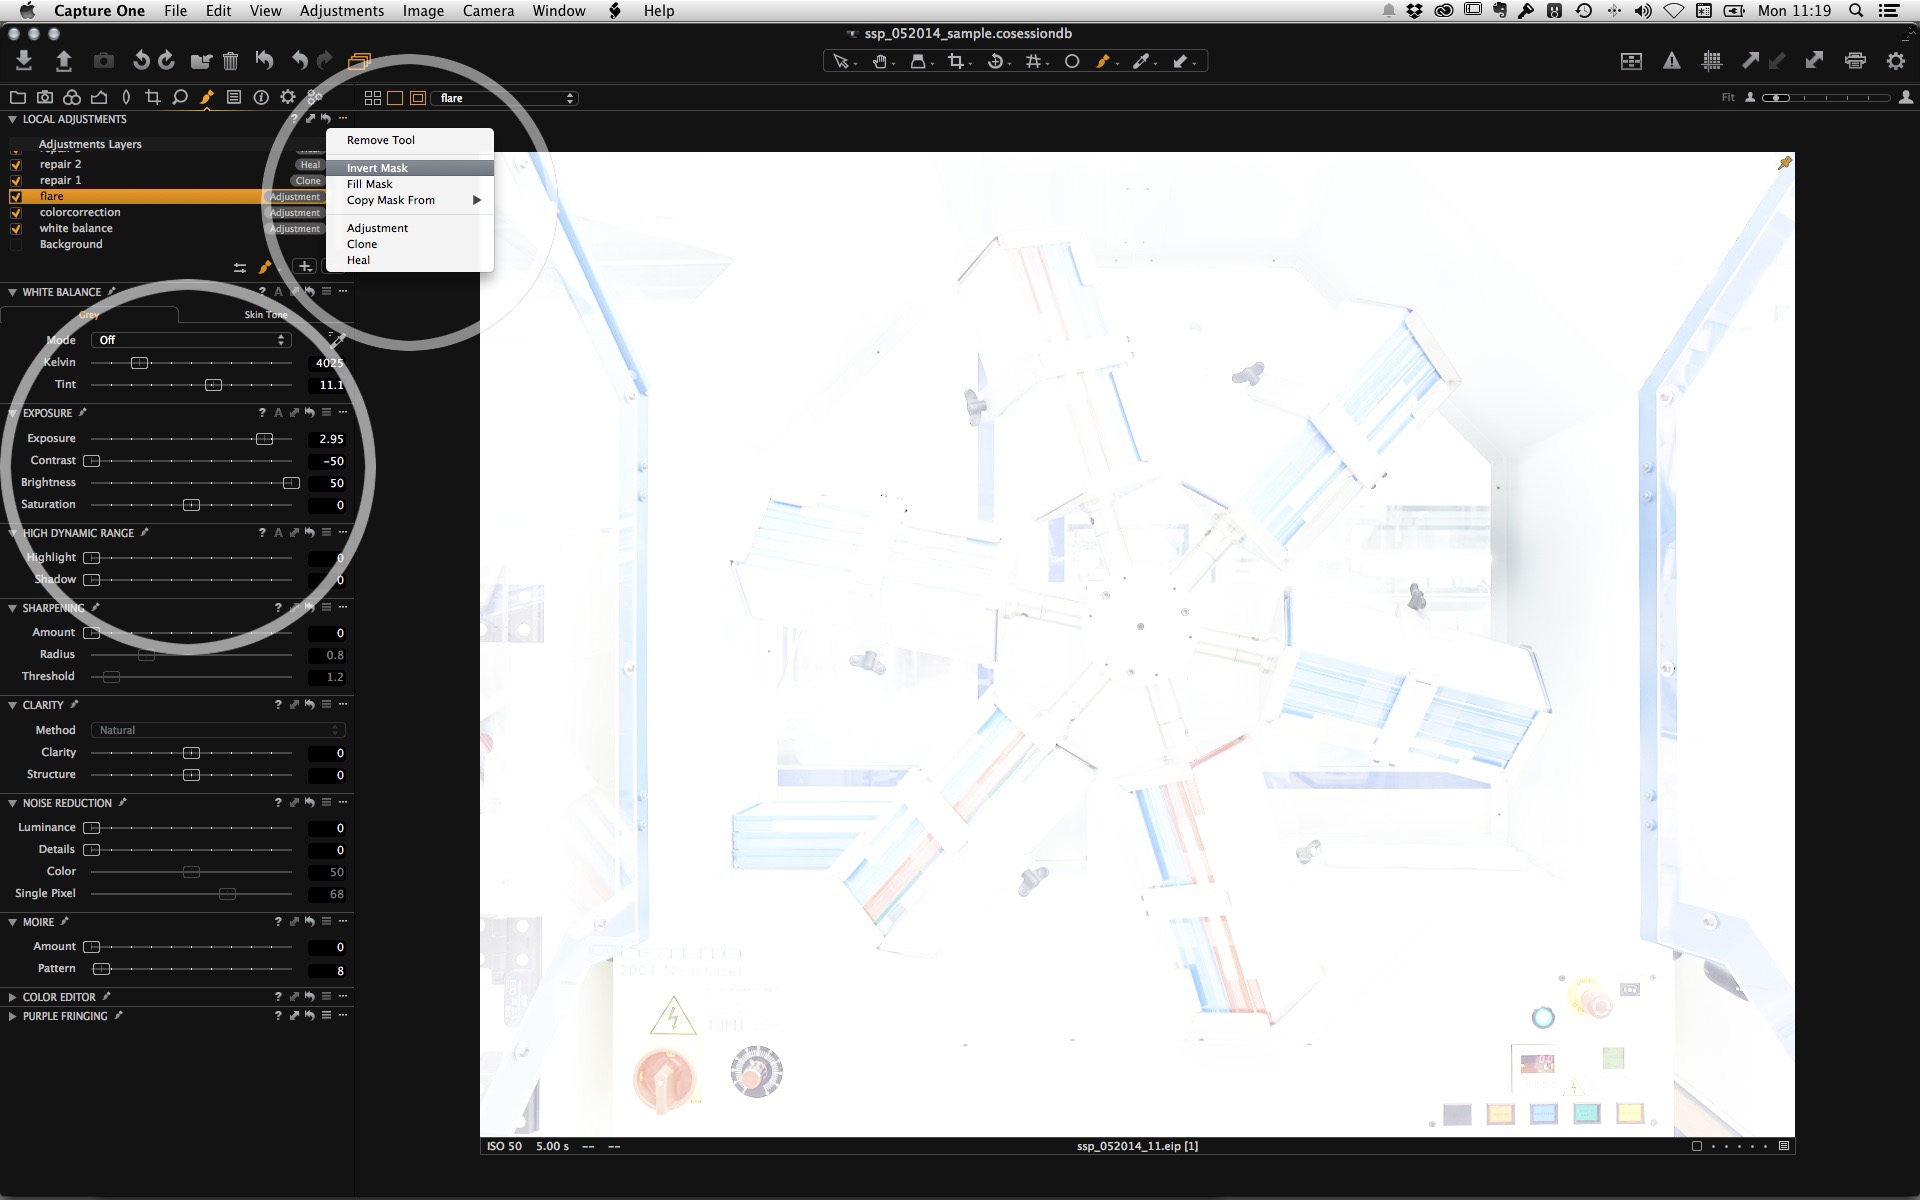Select the Keystone grid cursor tool
The height and width of the screenshot is (1200, 1920).
(1034, 62)
